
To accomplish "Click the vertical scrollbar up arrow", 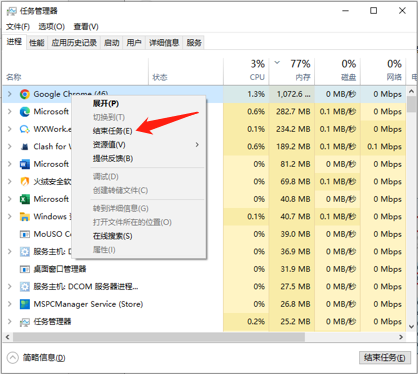I will (412, 91).
